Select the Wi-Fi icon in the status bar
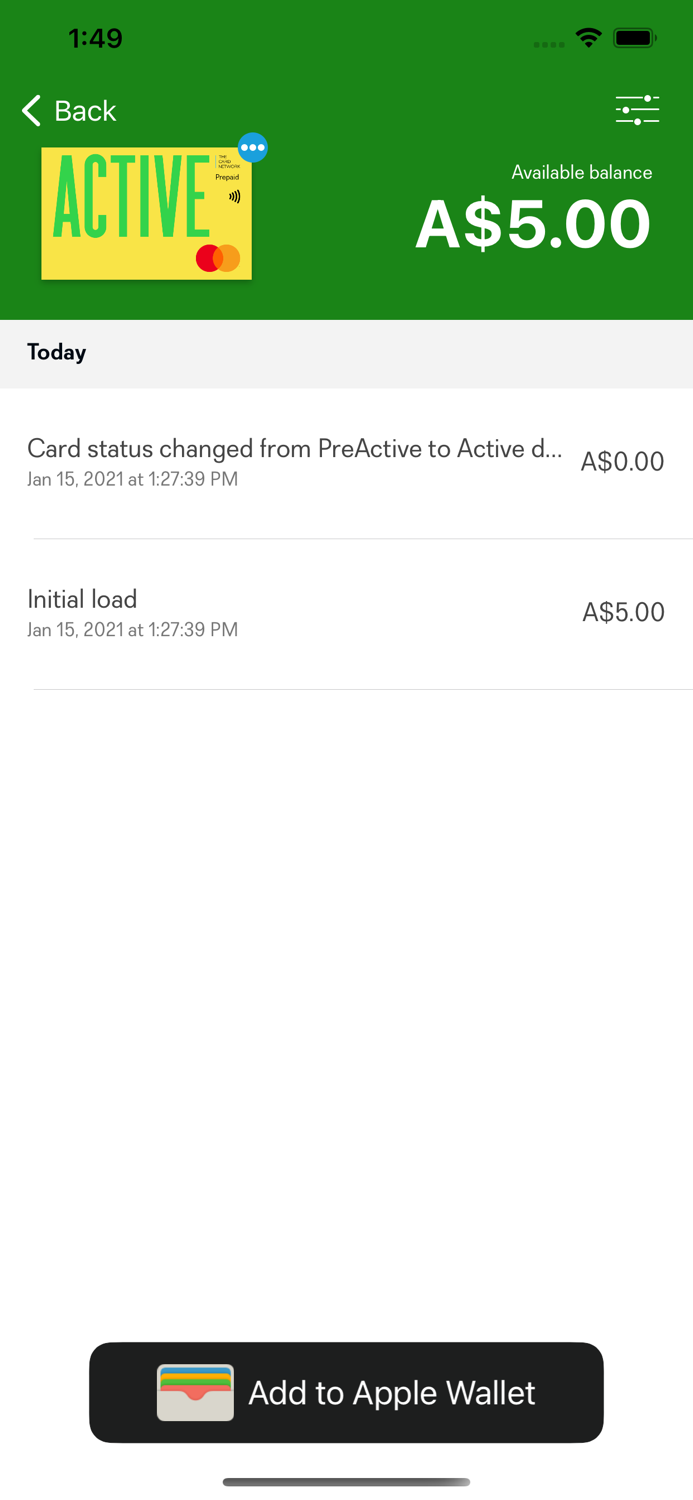693x1500 pixels. pos(588,37)
